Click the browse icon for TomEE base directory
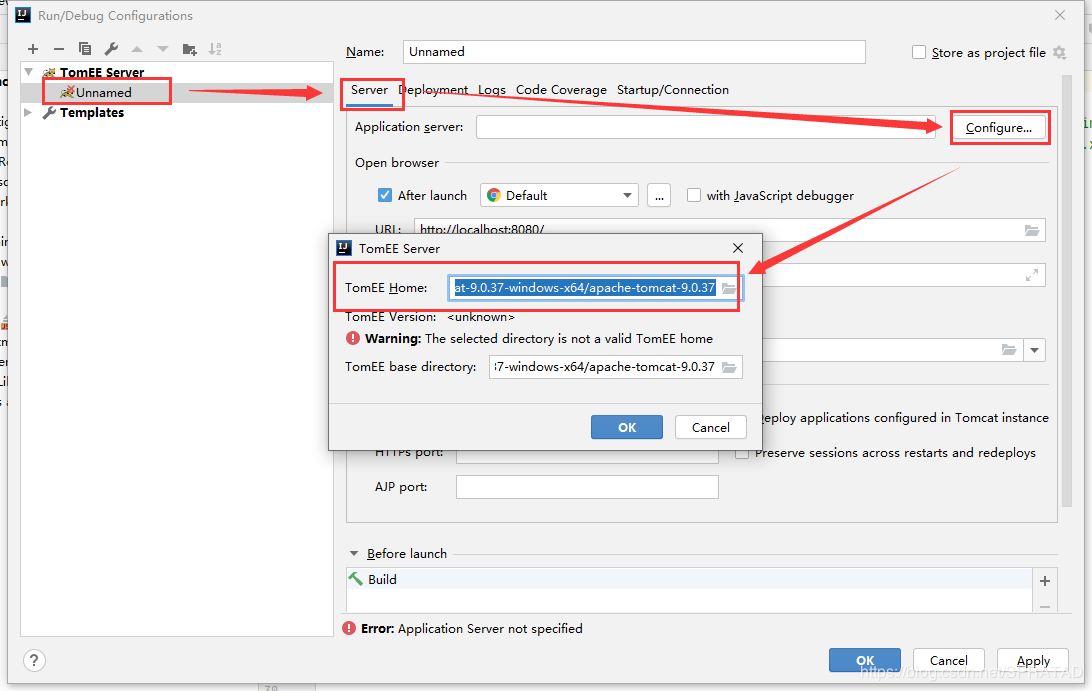This screenshot has width=1092, height=691. click(729, 367)
